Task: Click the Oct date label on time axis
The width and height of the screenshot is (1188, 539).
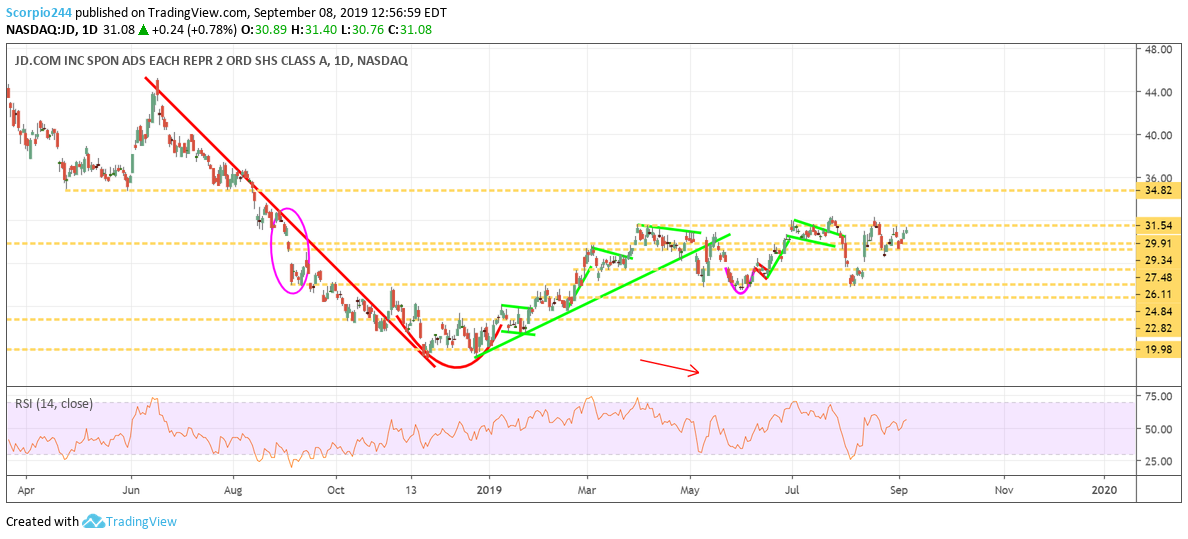Action: pos(336,490)
